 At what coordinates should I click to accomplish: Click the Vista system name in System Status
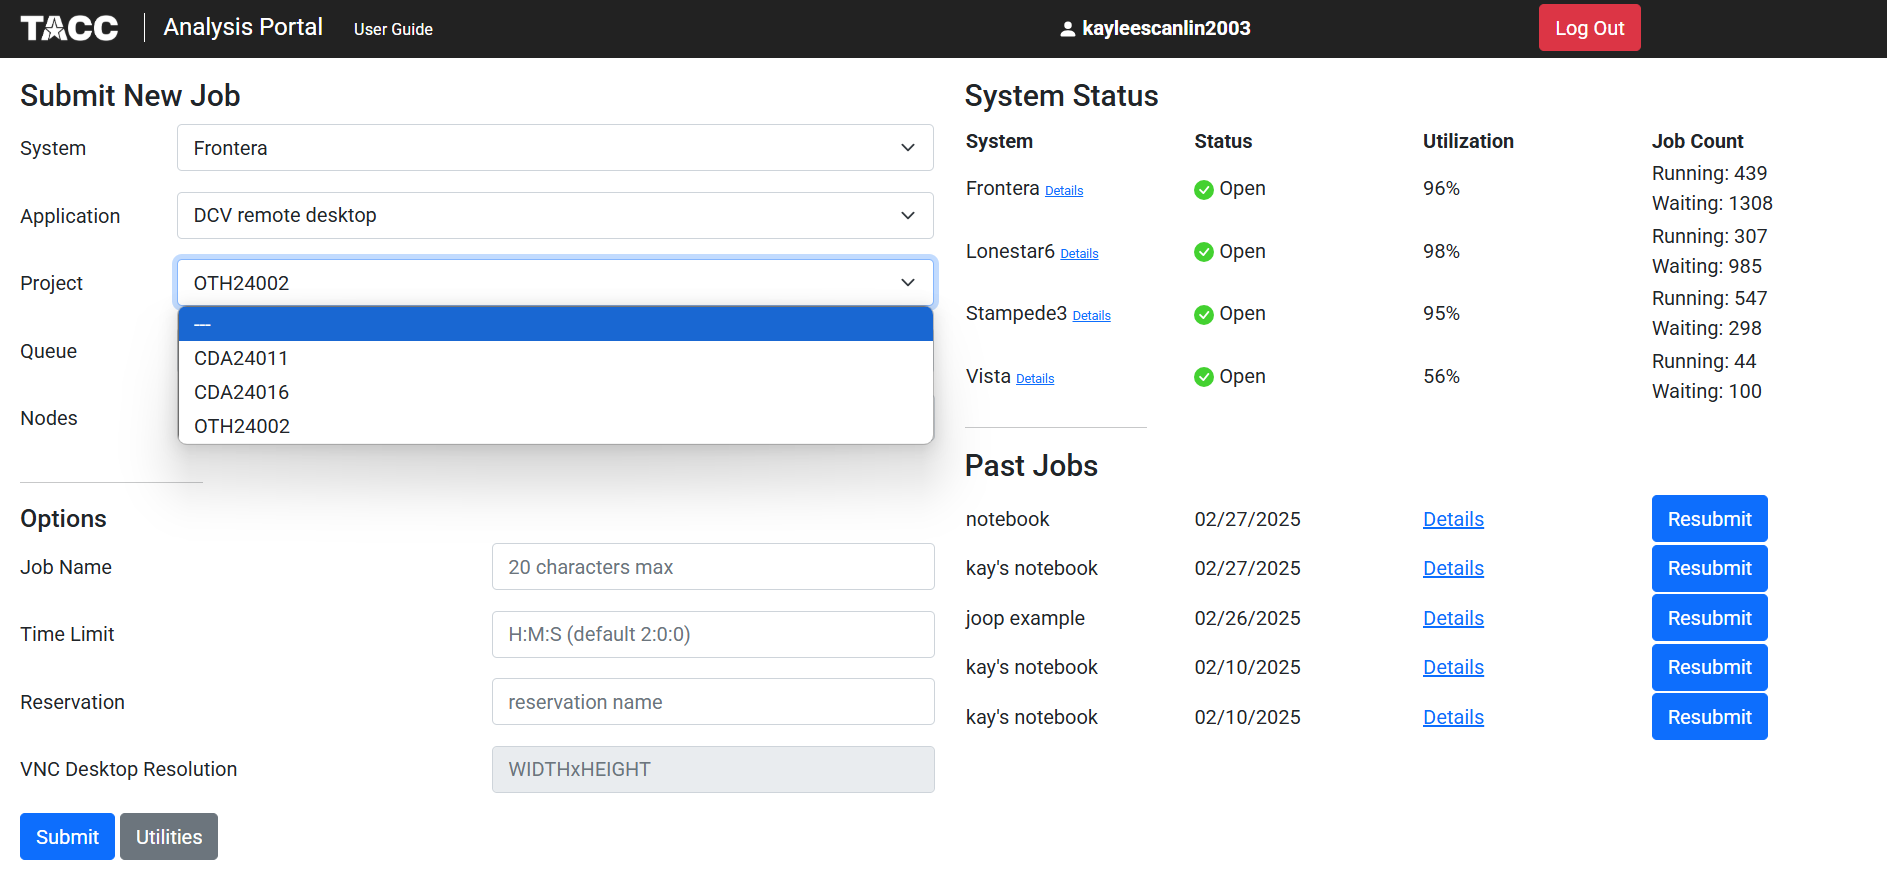click(x=988, y=376)
